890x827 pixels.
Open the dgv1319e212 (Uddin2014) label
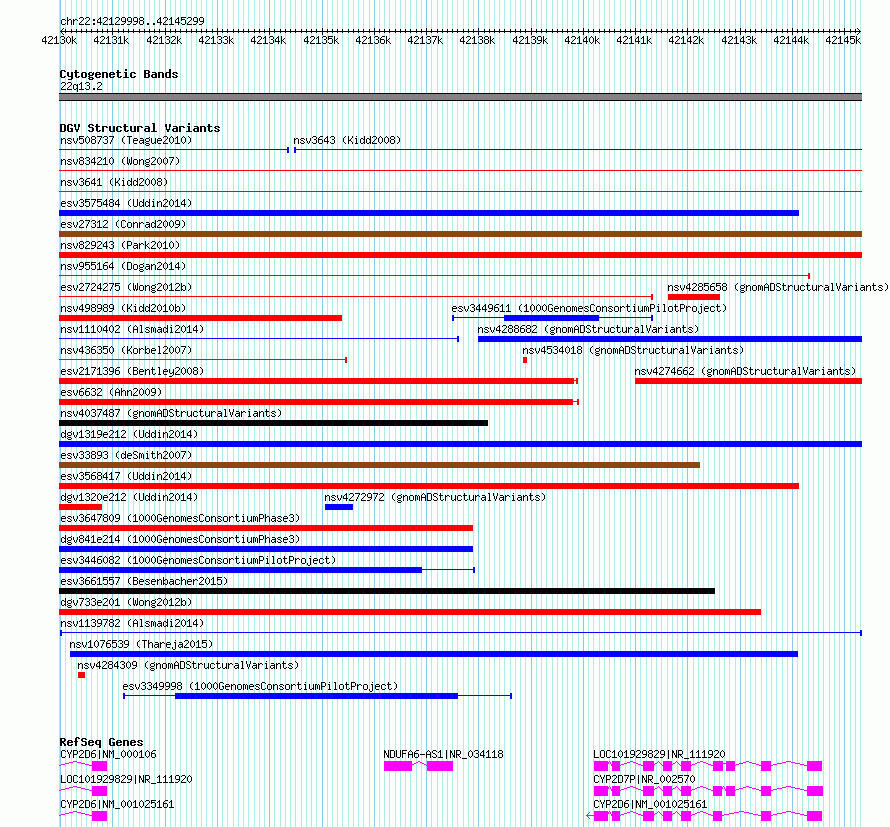point(129,434)
